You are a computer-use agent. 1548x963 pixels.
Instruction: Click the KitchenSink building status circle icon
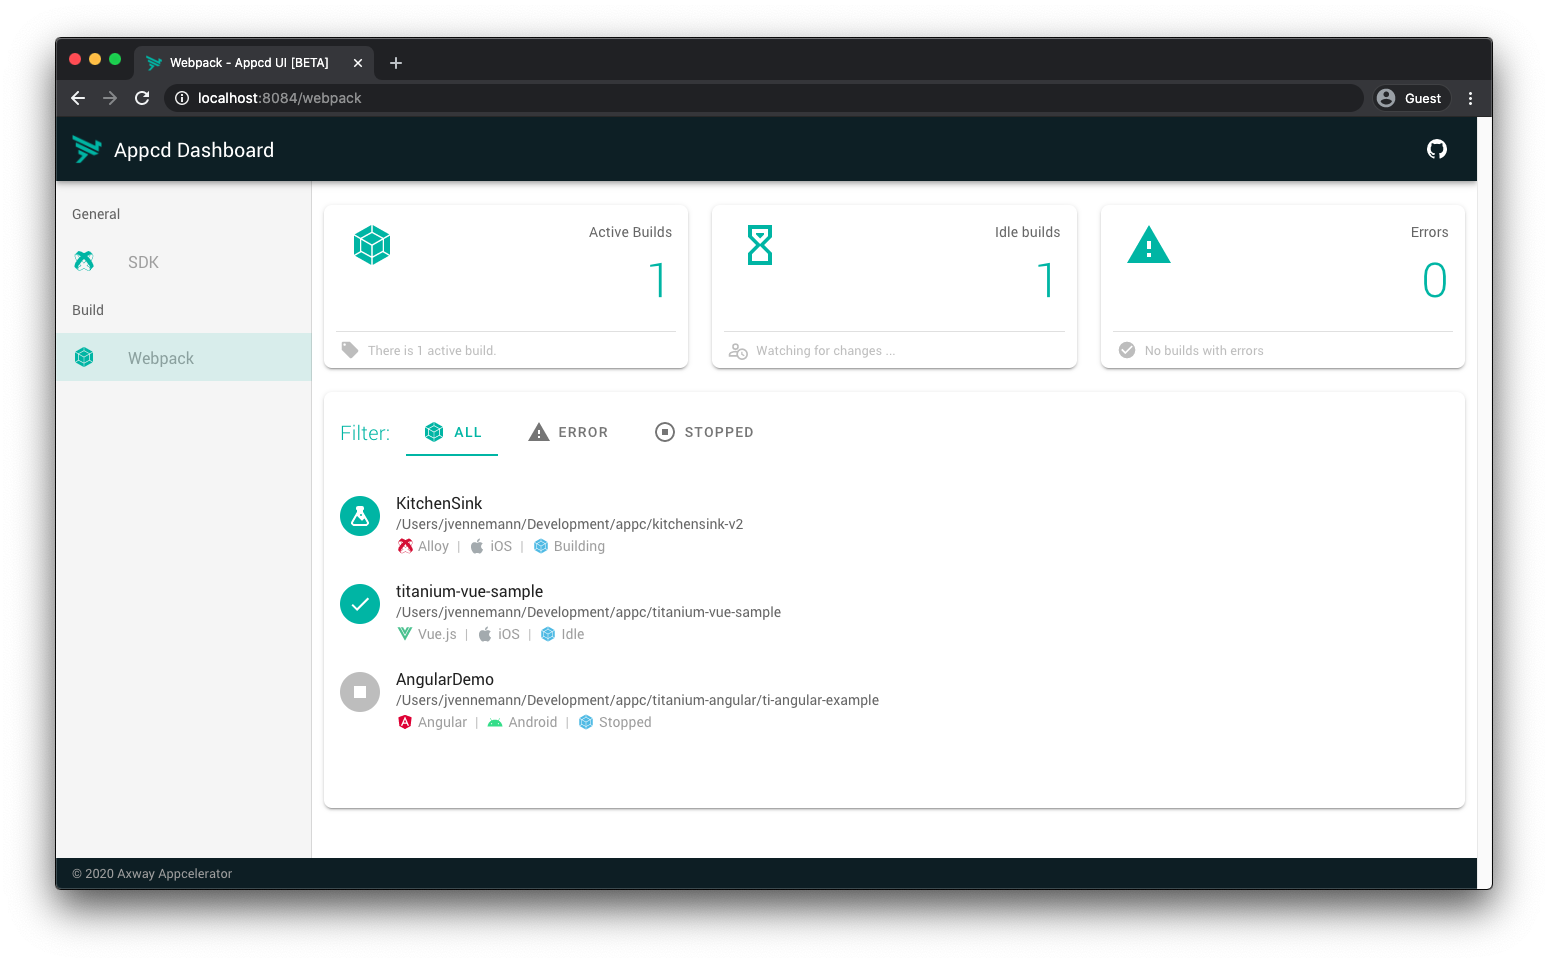360,516
